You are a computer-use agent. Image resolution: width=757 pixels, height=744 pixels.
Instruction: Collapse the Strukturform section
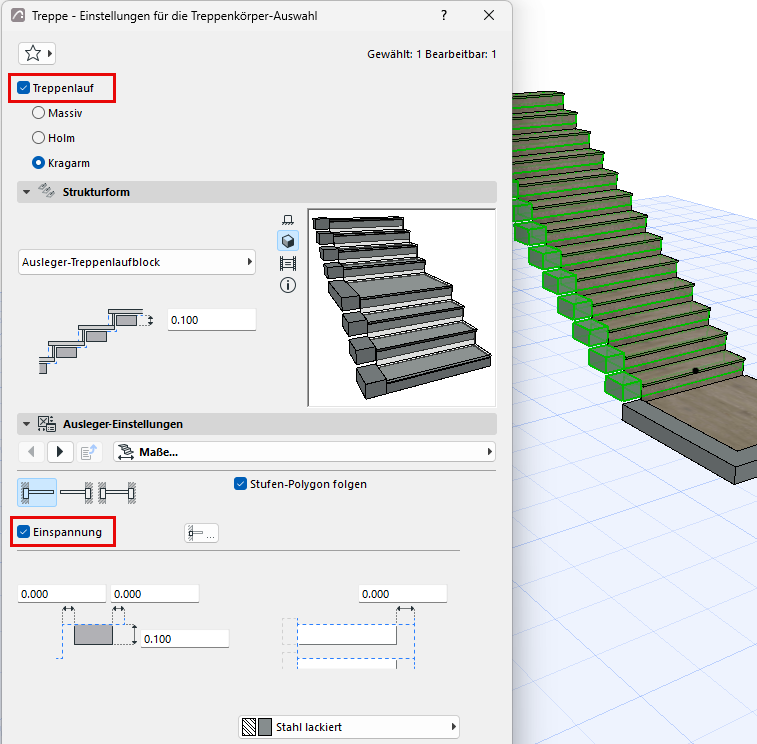[x=27, y=192]
